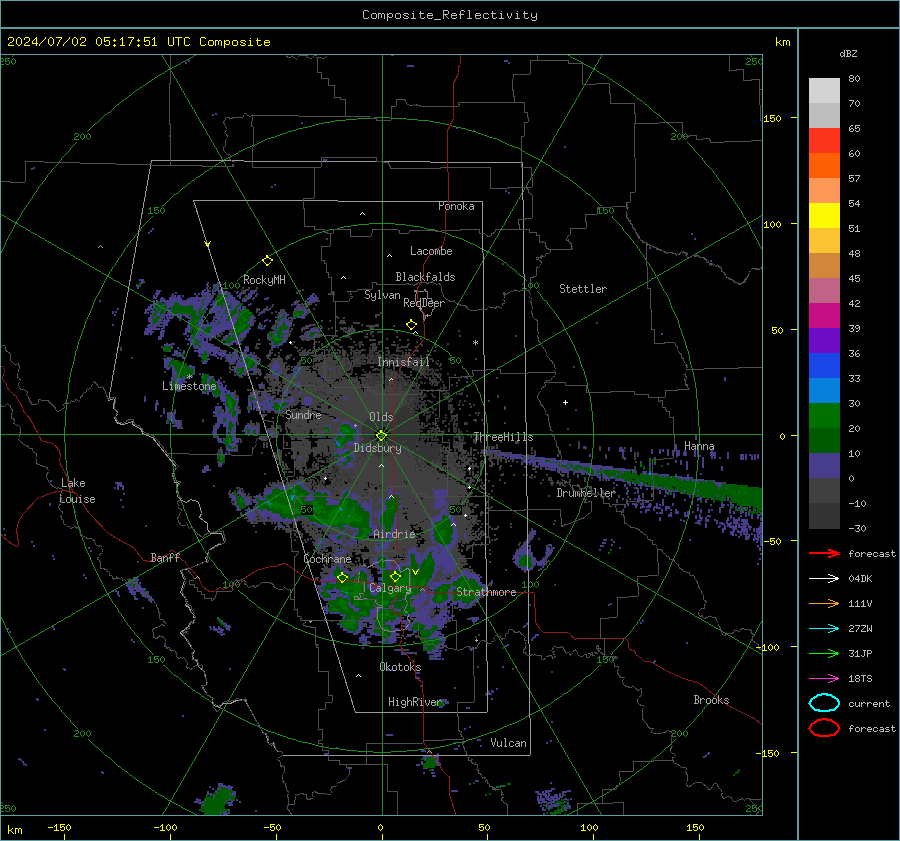Click the red forecast arrow in legend

824,553
